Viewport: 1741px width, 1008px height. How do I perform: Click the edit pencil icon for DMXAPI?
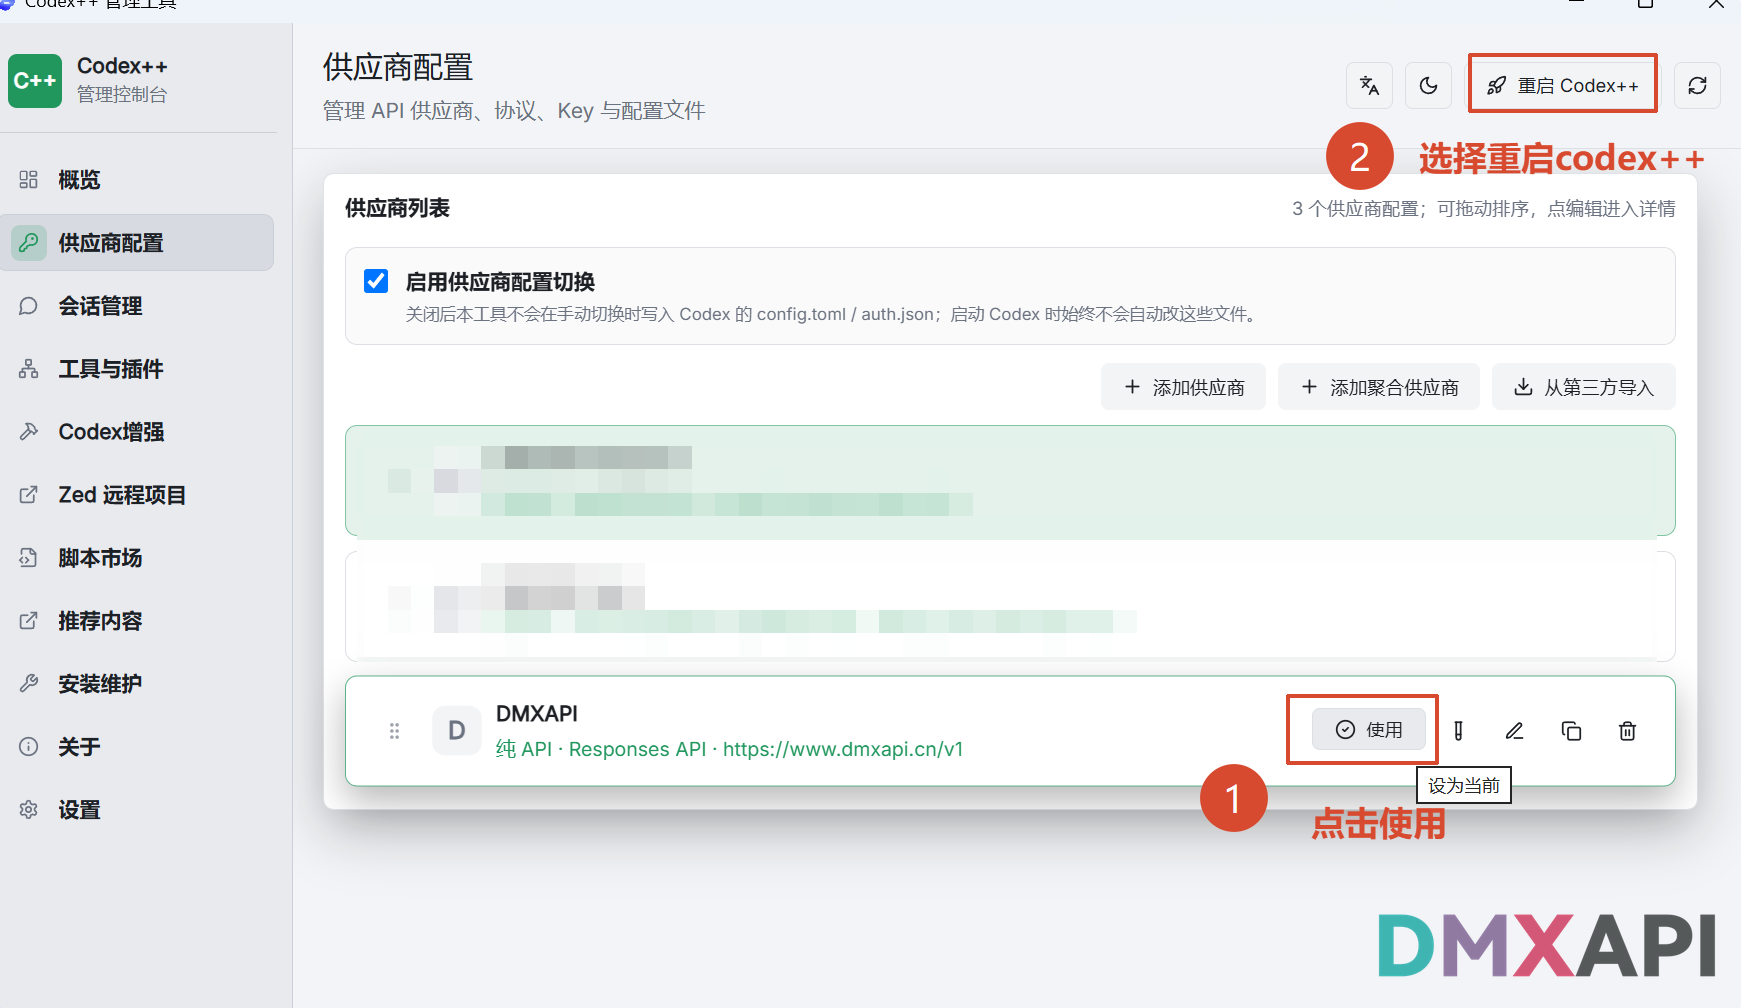coord(1514,731)
